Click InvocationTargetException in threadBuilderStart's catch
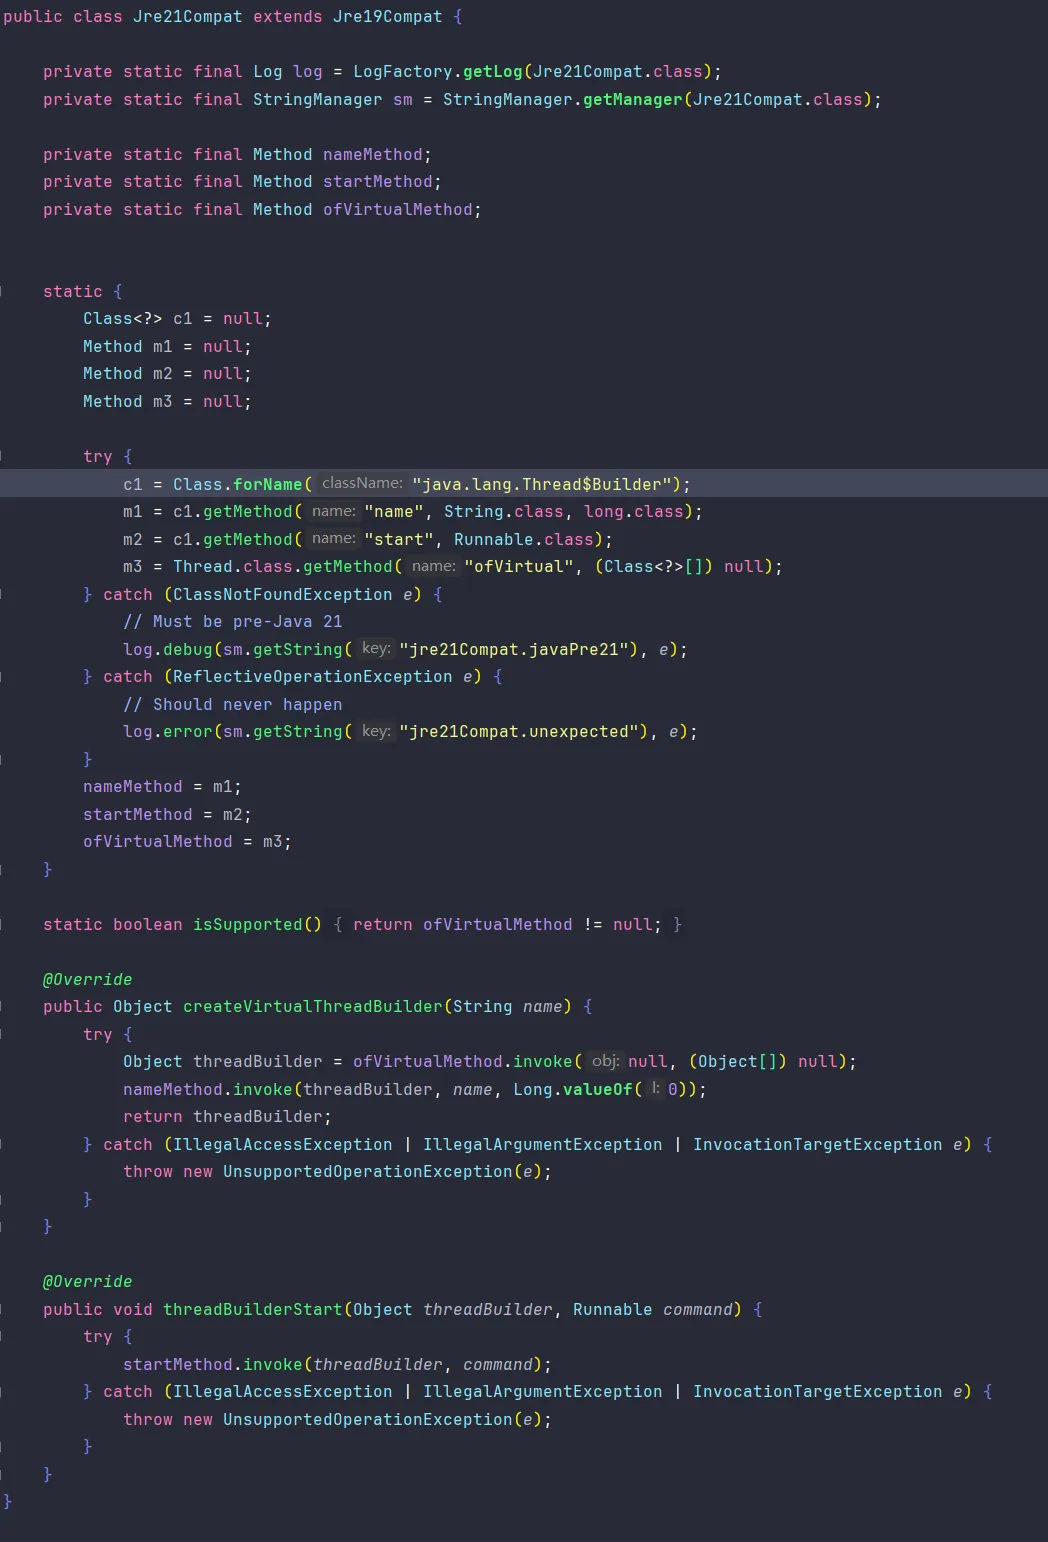The height and width of the screenshot is (1542, 1048). (x=818, y=1392)
